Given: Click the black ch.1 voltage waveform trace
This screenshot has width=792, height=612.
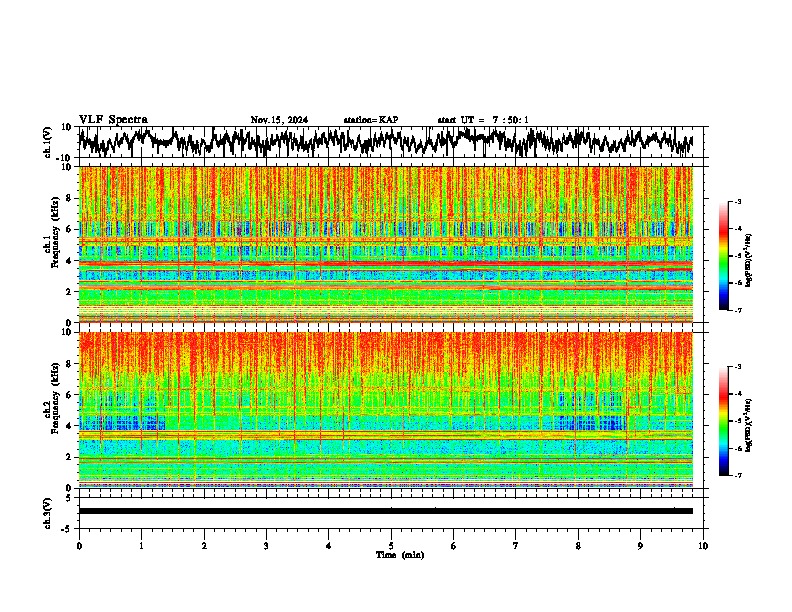Looking at the screenshot, I should coord(385,141).
